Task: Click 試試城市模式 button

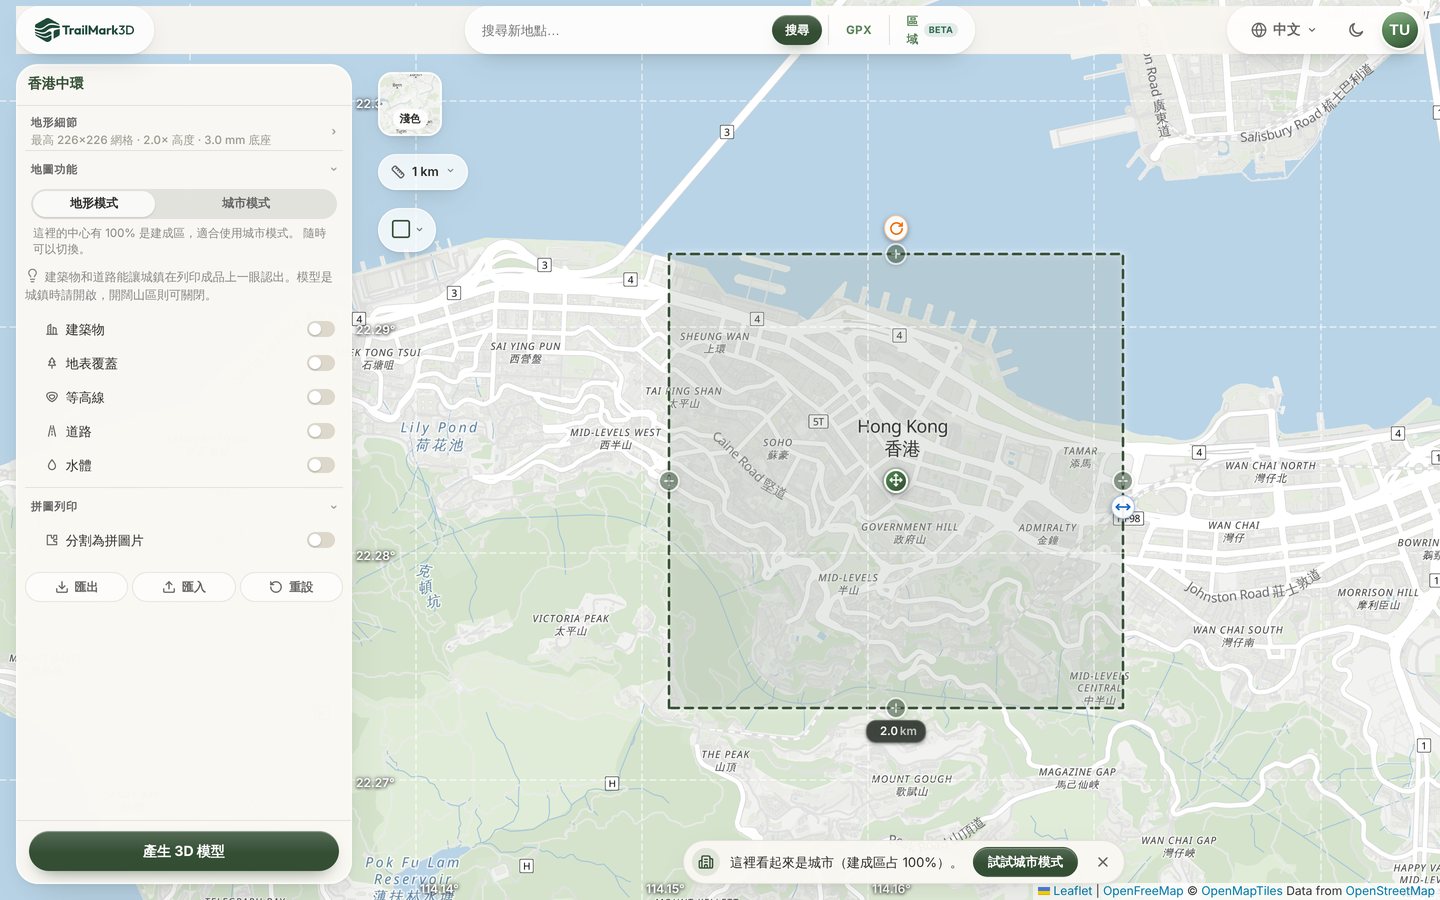Action: (1025, 862)
